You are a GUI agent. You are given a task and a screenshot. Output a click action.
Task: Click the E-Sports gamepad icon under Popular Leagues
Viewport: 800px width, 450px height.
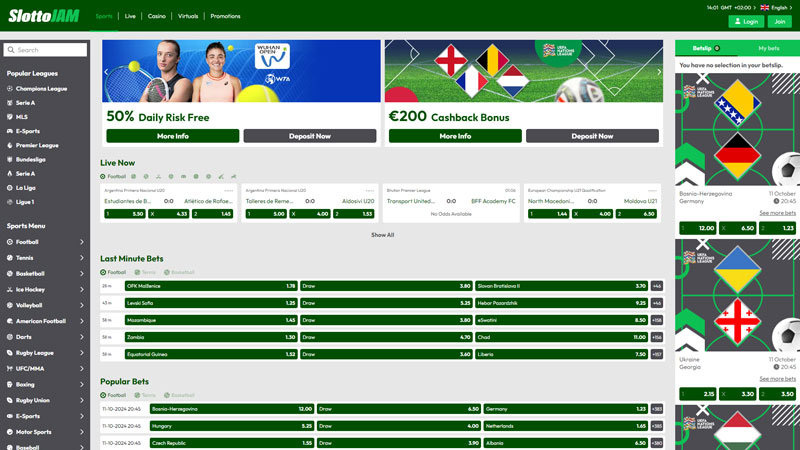(x=9, y=131)
